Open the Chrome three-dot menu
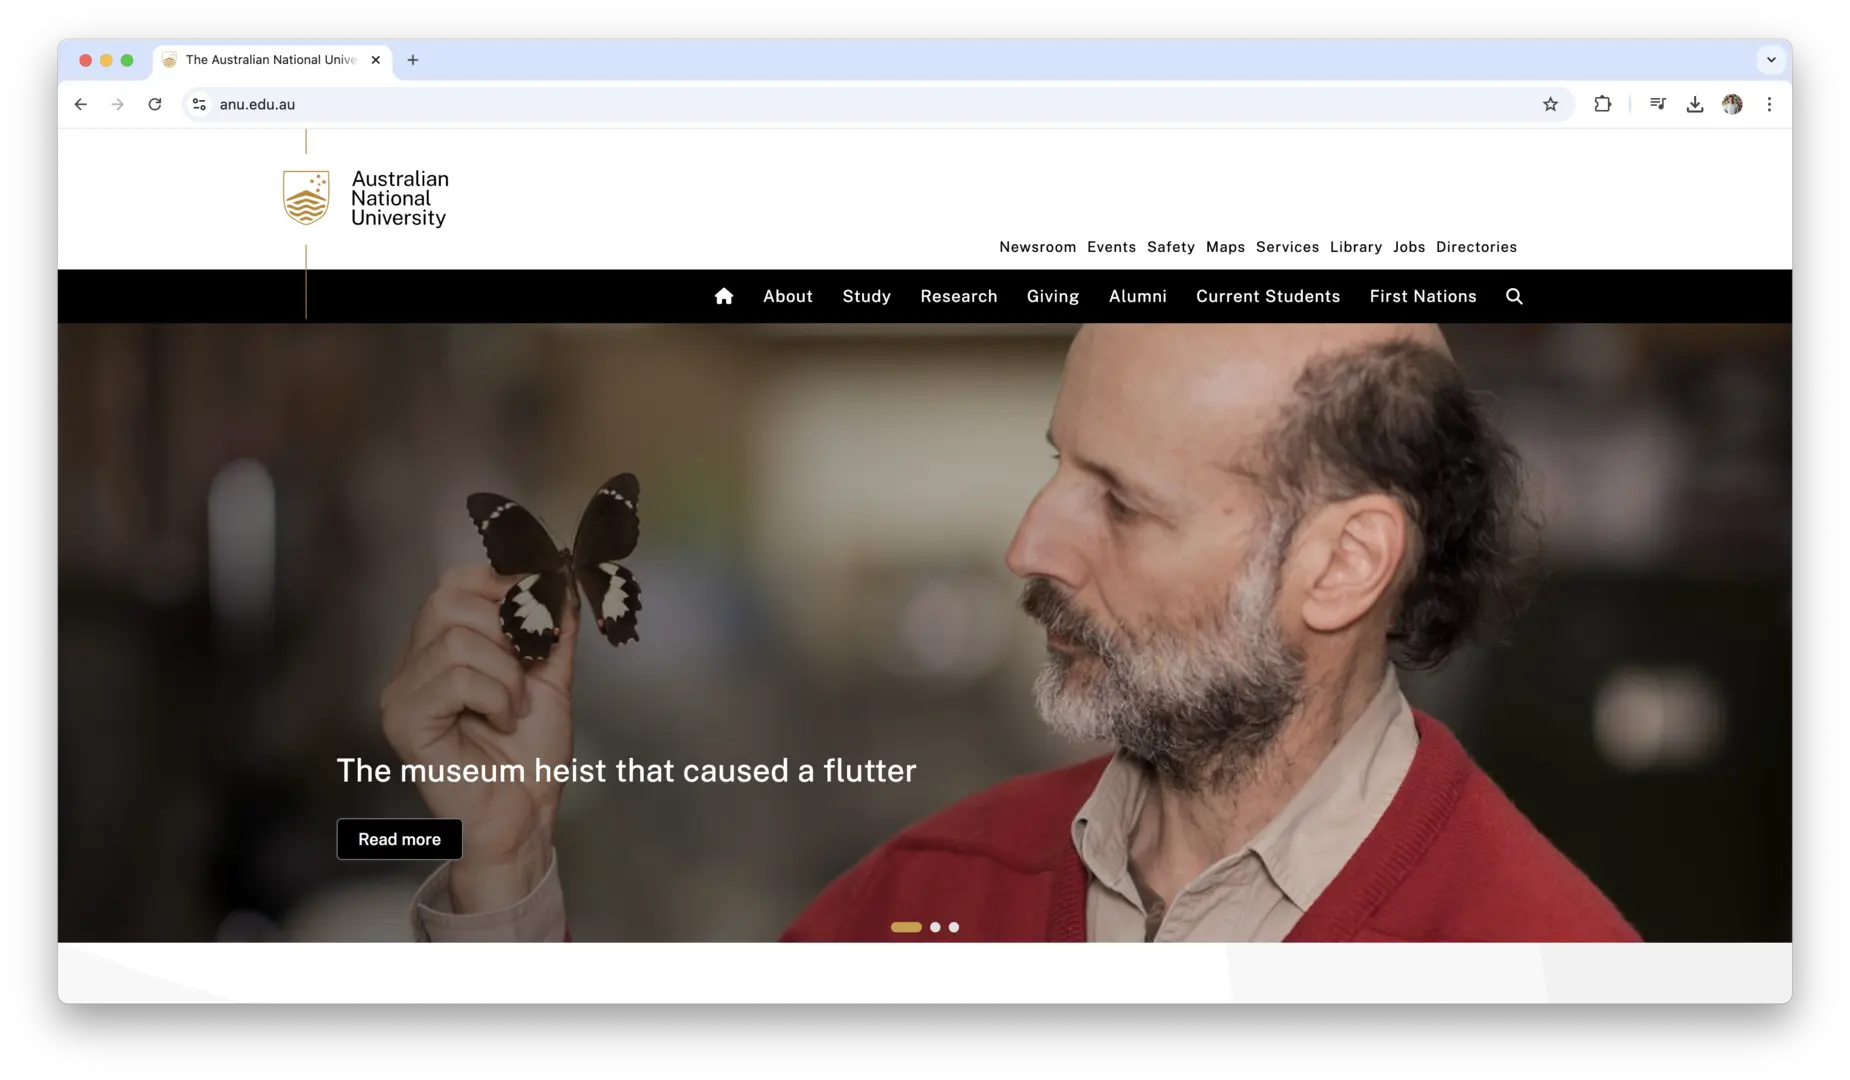The height and width of the screenshot is (1080, 1850). (x=1769, y=104)
